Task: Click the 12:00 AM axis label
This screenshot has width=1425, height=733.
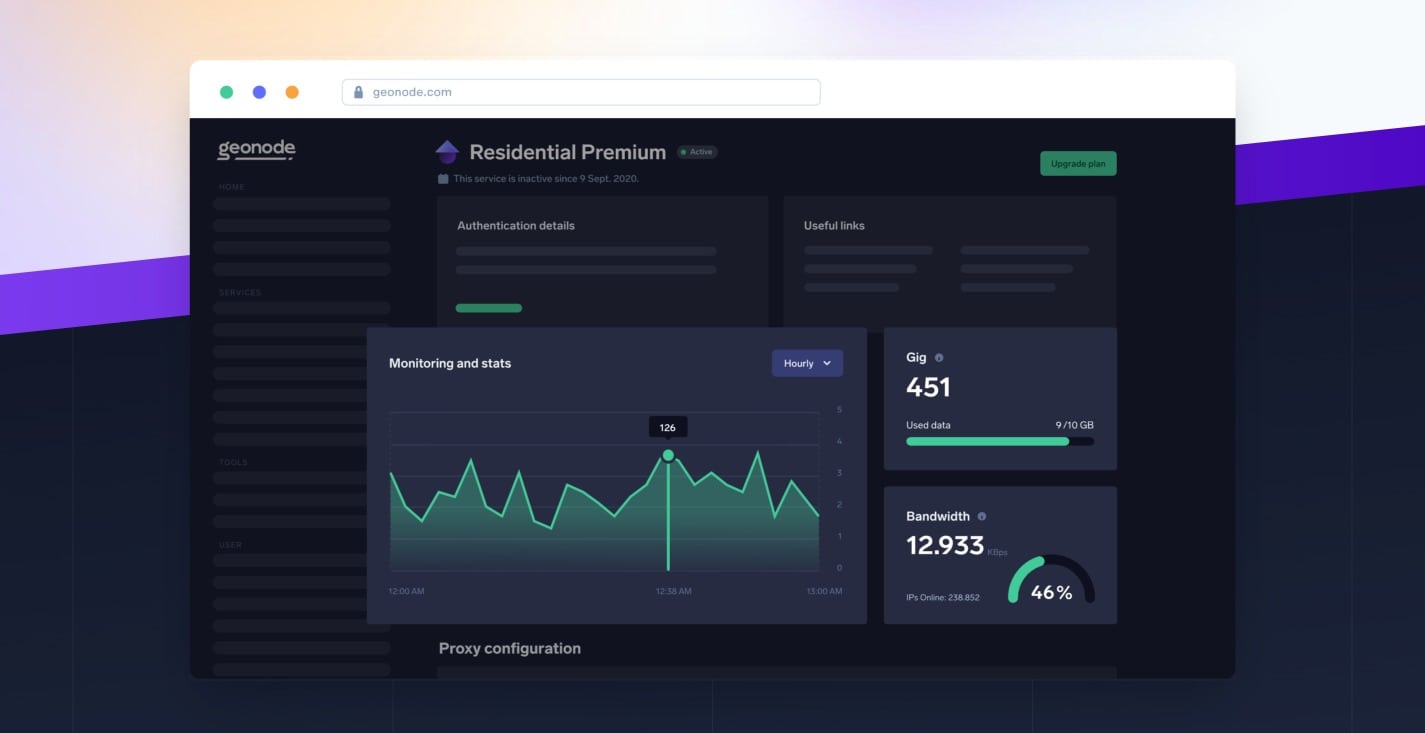Action: 406,591
